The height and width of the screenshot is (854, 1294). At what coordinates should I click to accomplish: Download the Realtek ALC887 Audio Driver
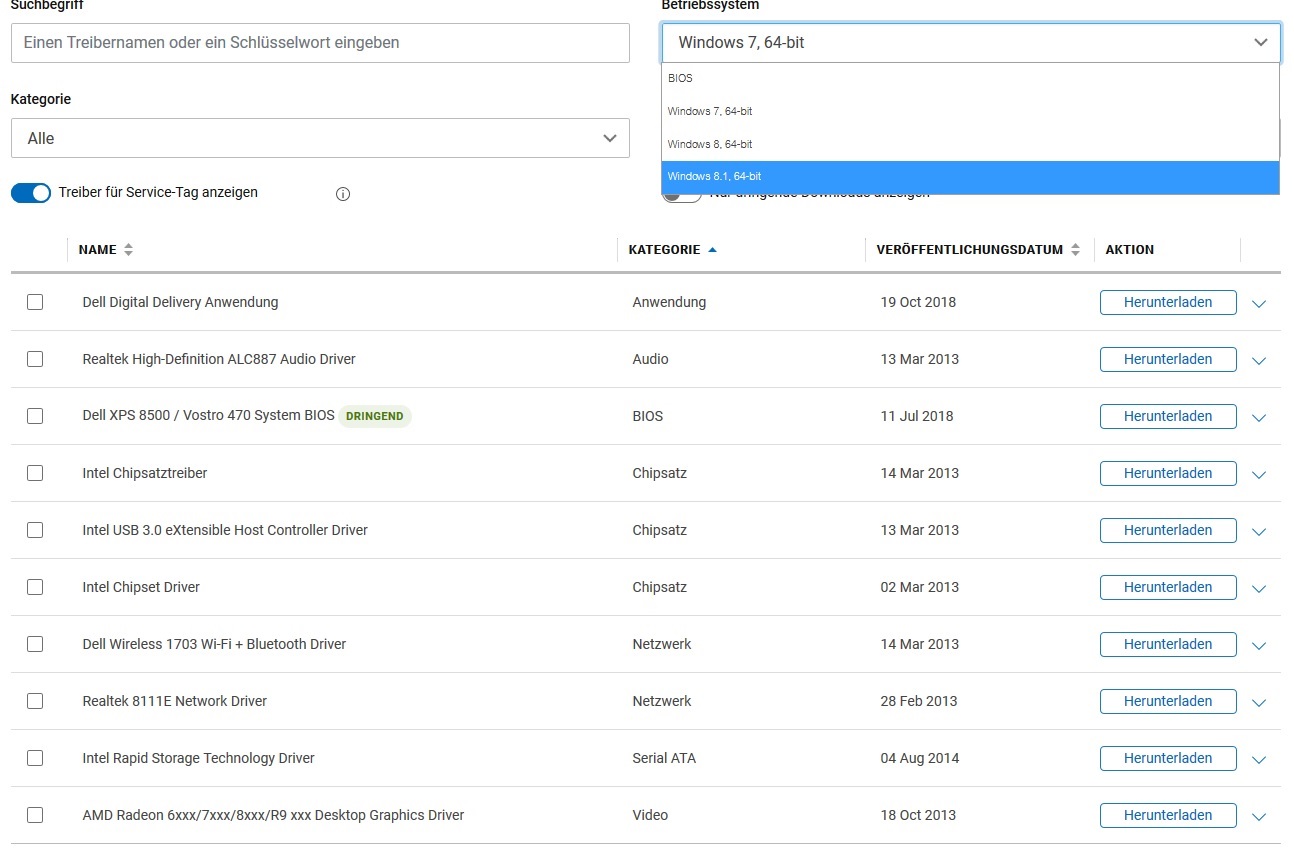click(x=1168, y=359)
